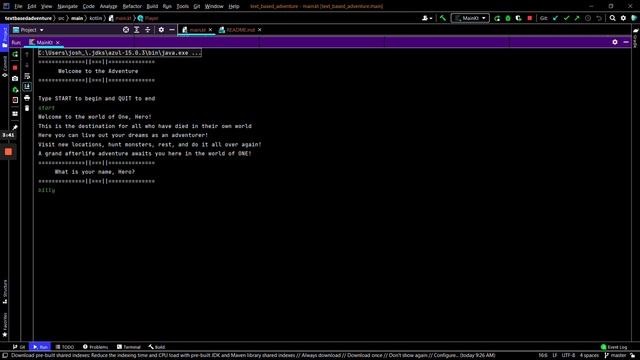640x360 pixels.
Task: Toggle the Project tool window sidebar button
Action: [4, 38]
